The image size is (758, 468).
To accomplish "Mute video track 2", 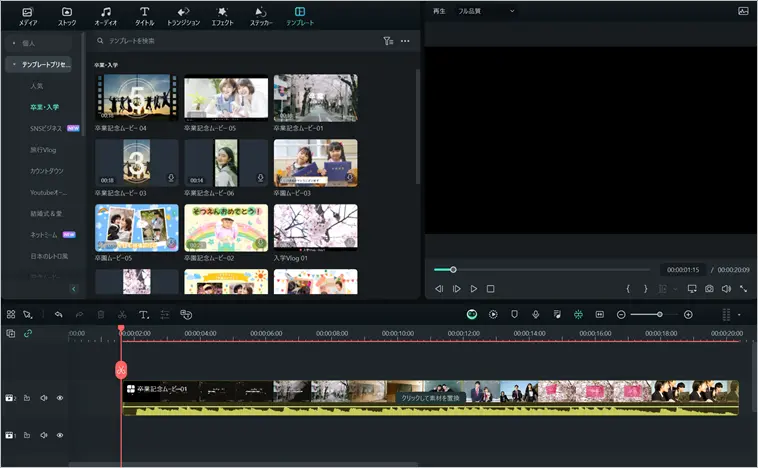I will coord(44,398).
